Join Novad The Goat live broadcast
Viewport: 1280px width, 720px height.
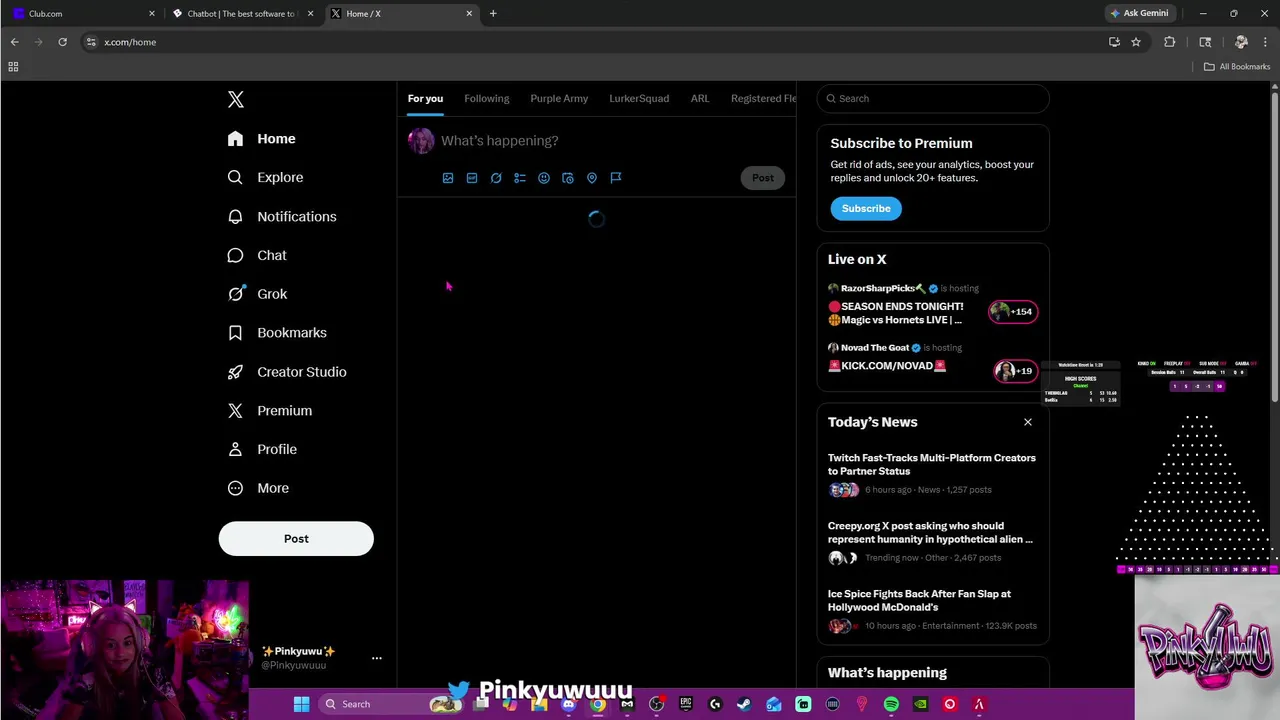tap(932, 361)
